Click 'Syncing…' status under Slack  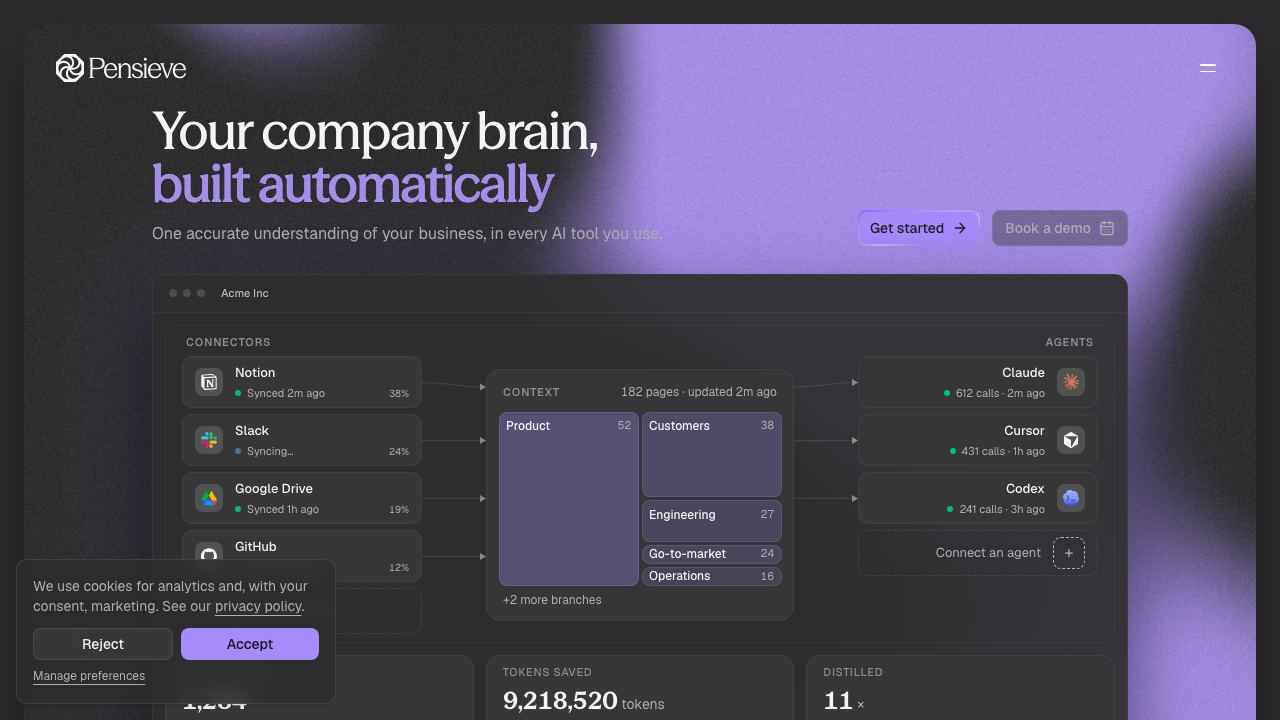(x=270, y=451)
